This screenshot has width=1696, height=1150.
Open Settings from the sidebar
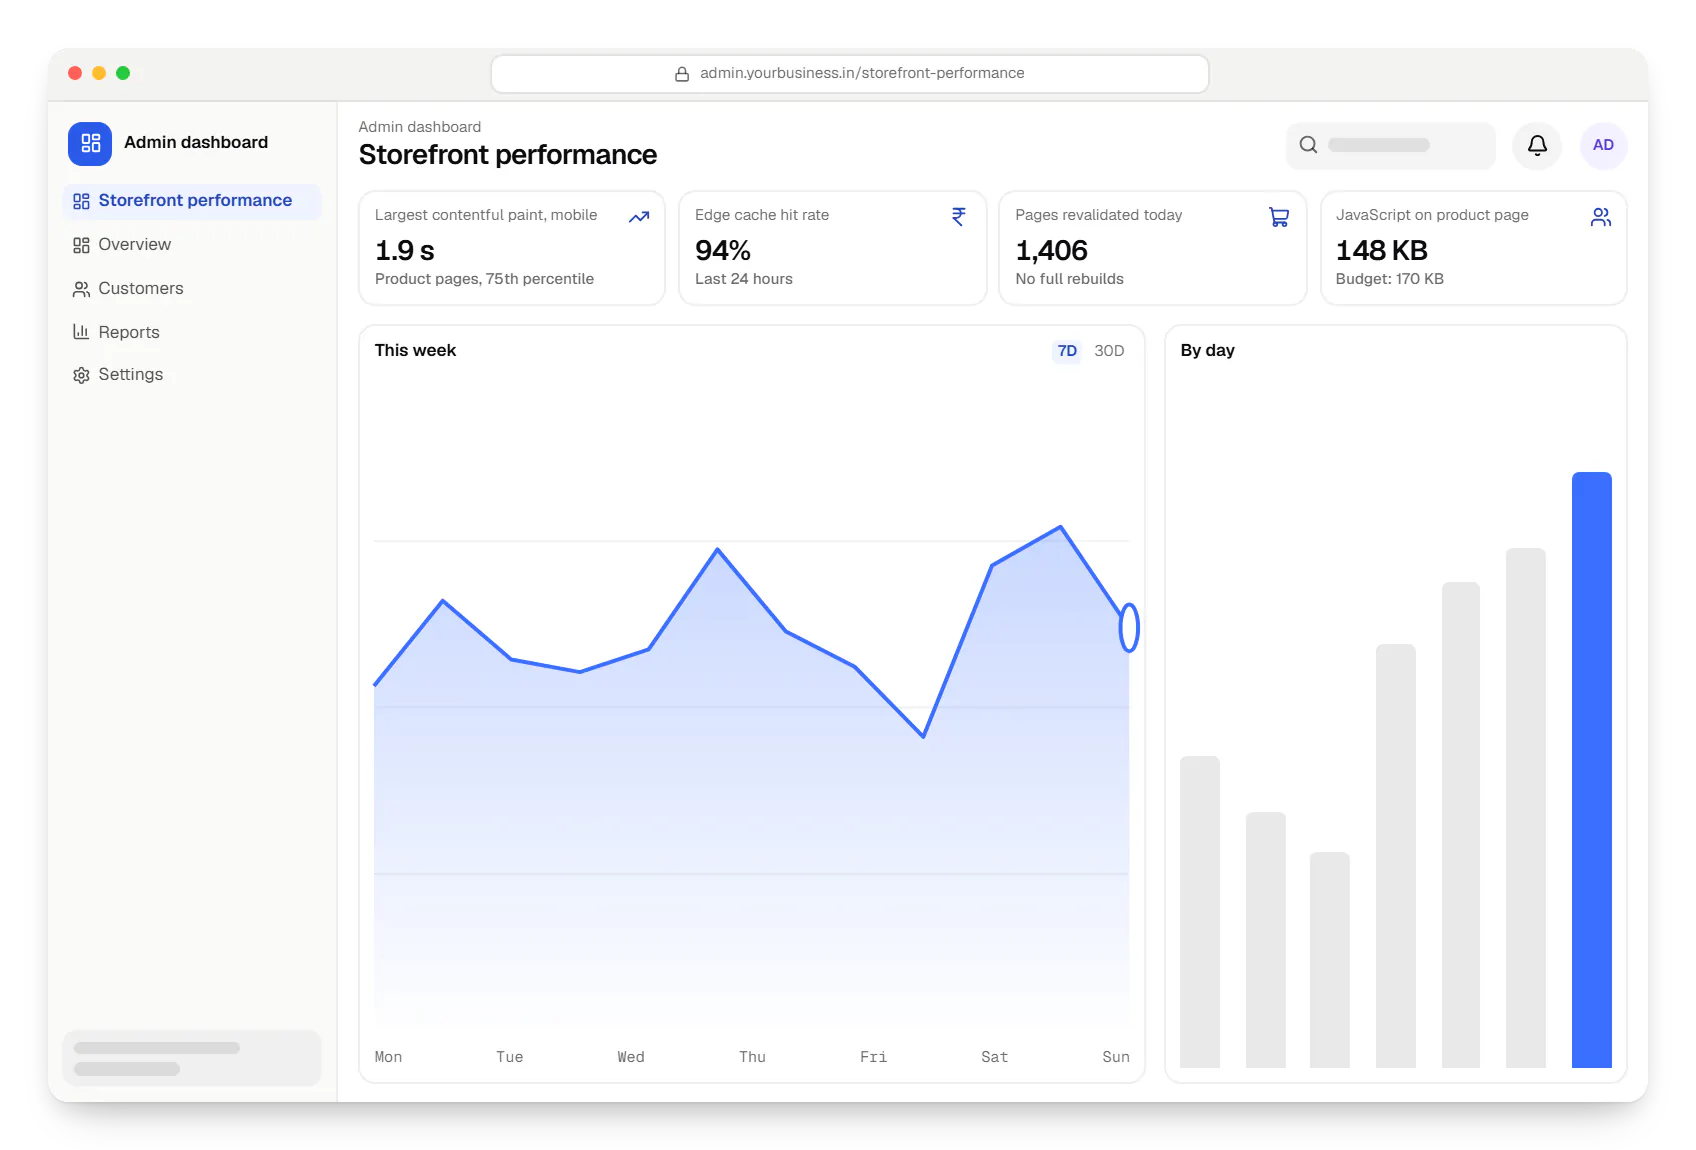tap(192, 375)
